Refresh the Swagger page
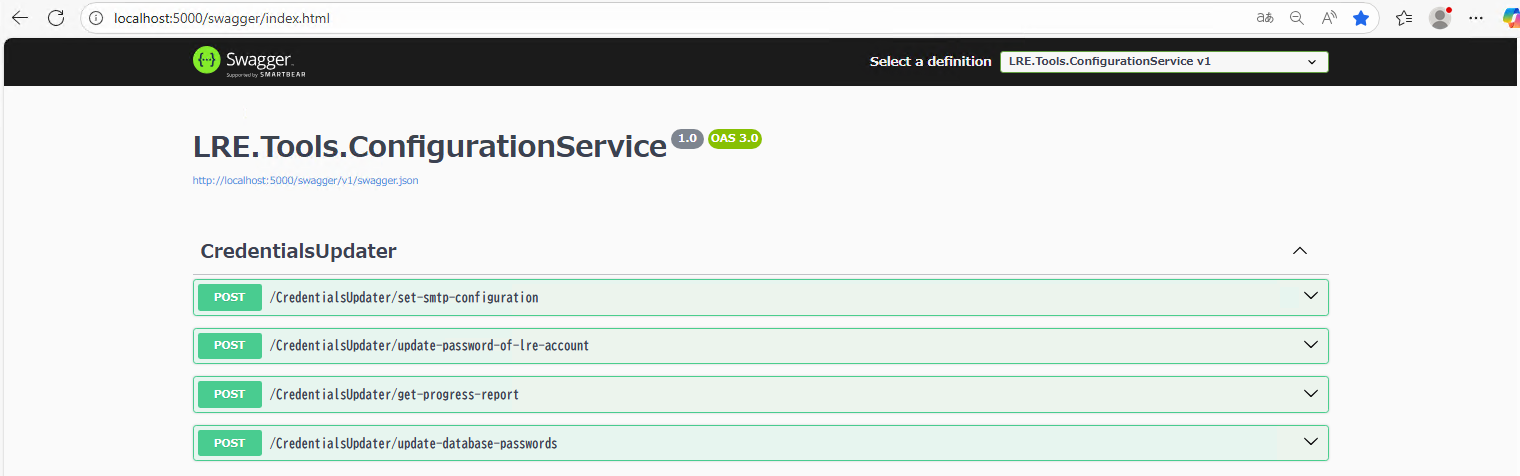This screenshot has height=476, width=1520. (56, 18)
